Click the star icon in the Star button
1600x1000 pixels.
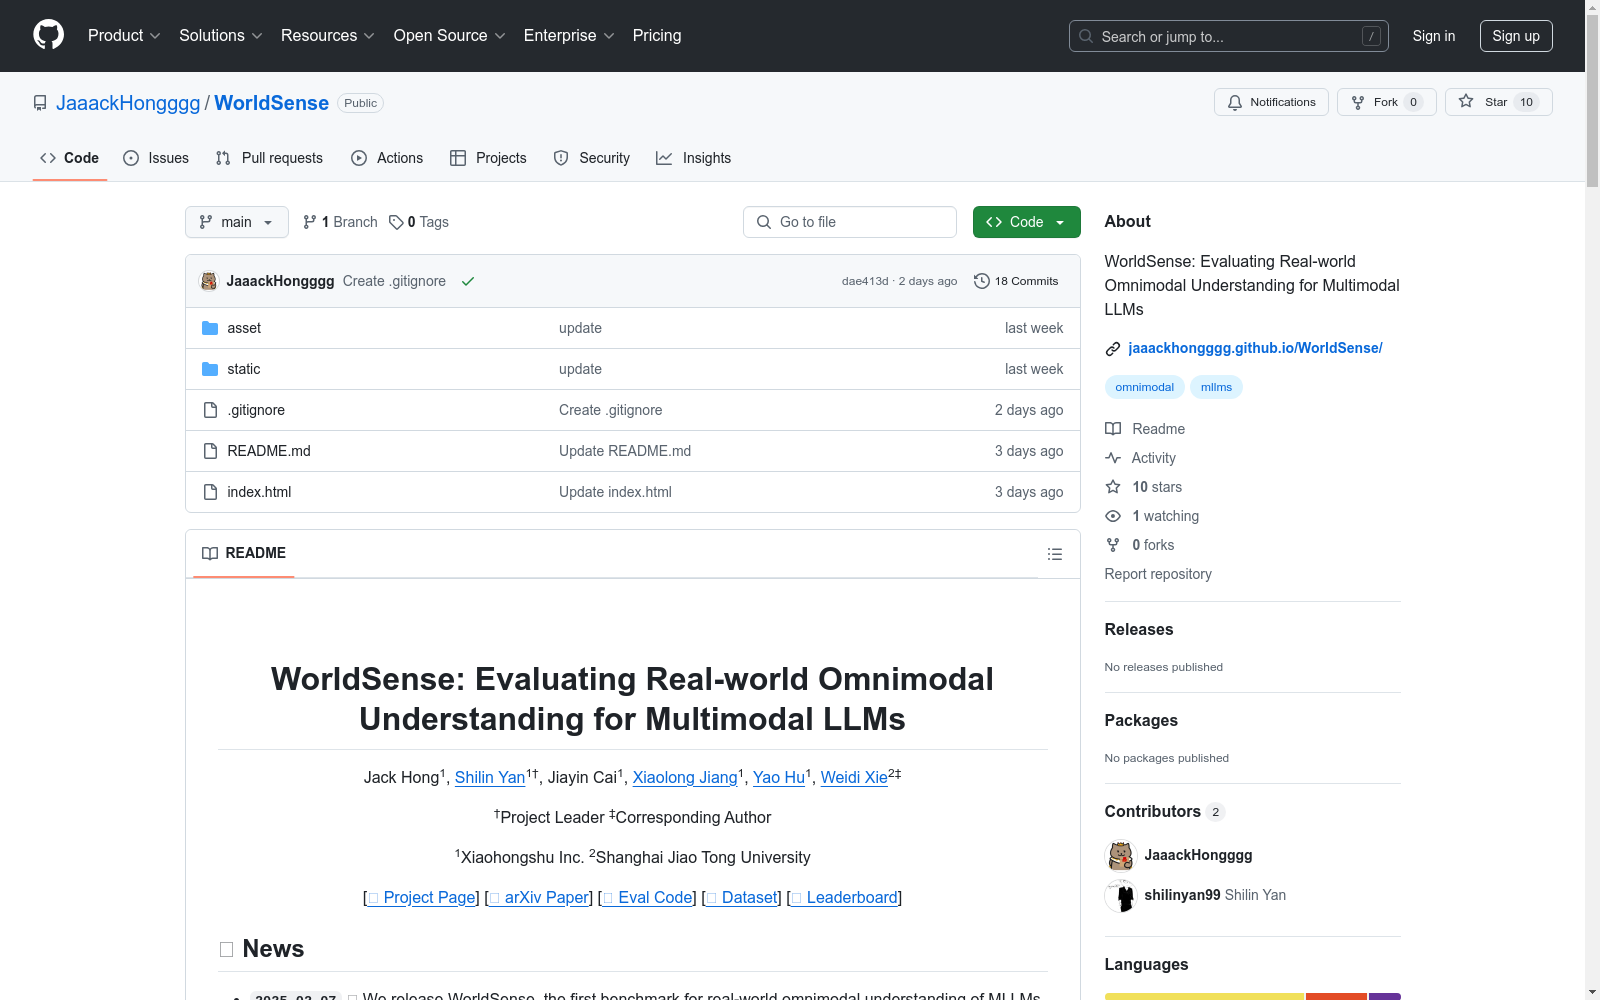[1466, 101]
